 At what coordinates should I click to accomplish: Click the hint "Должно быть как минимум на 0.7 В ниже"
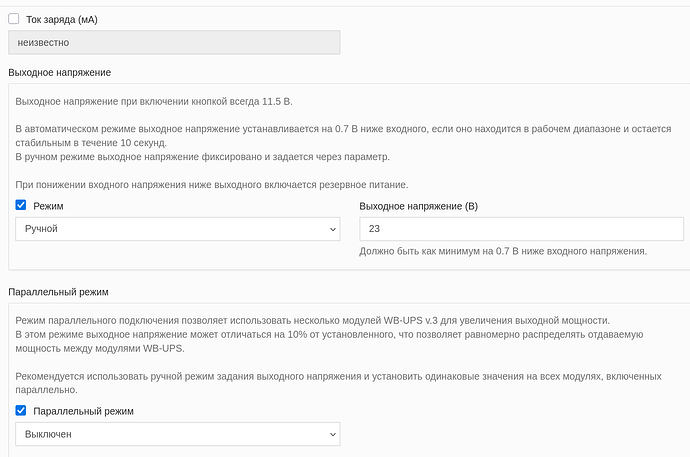[502, 251]
